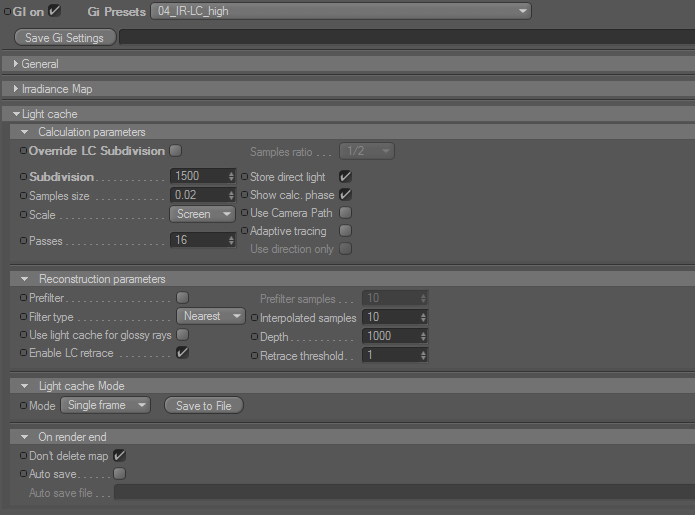Screen dimensions: 695x515
Task: Click the animation dot beside Auto save
Action: (23, 474)
